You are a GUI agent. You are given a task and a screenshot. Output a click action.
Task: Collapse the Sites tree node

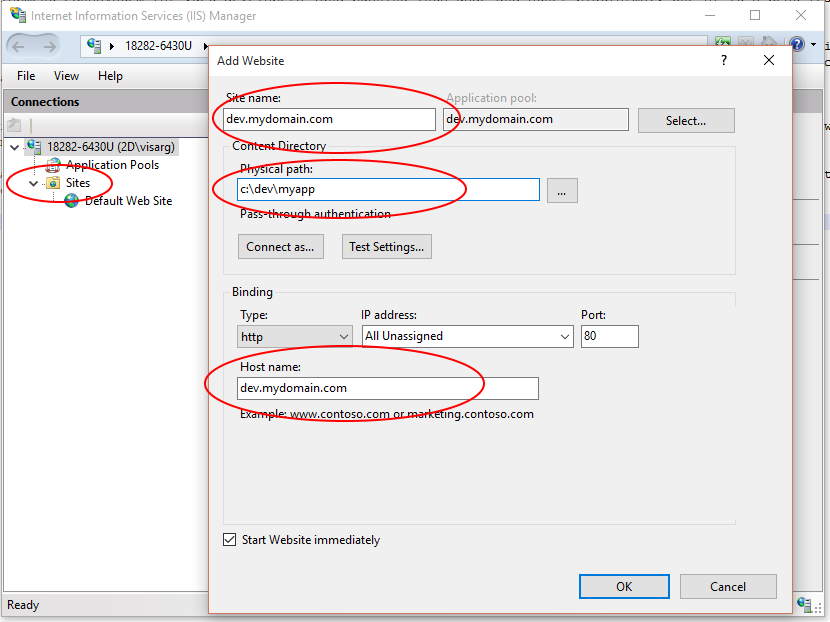pos(33,183)
